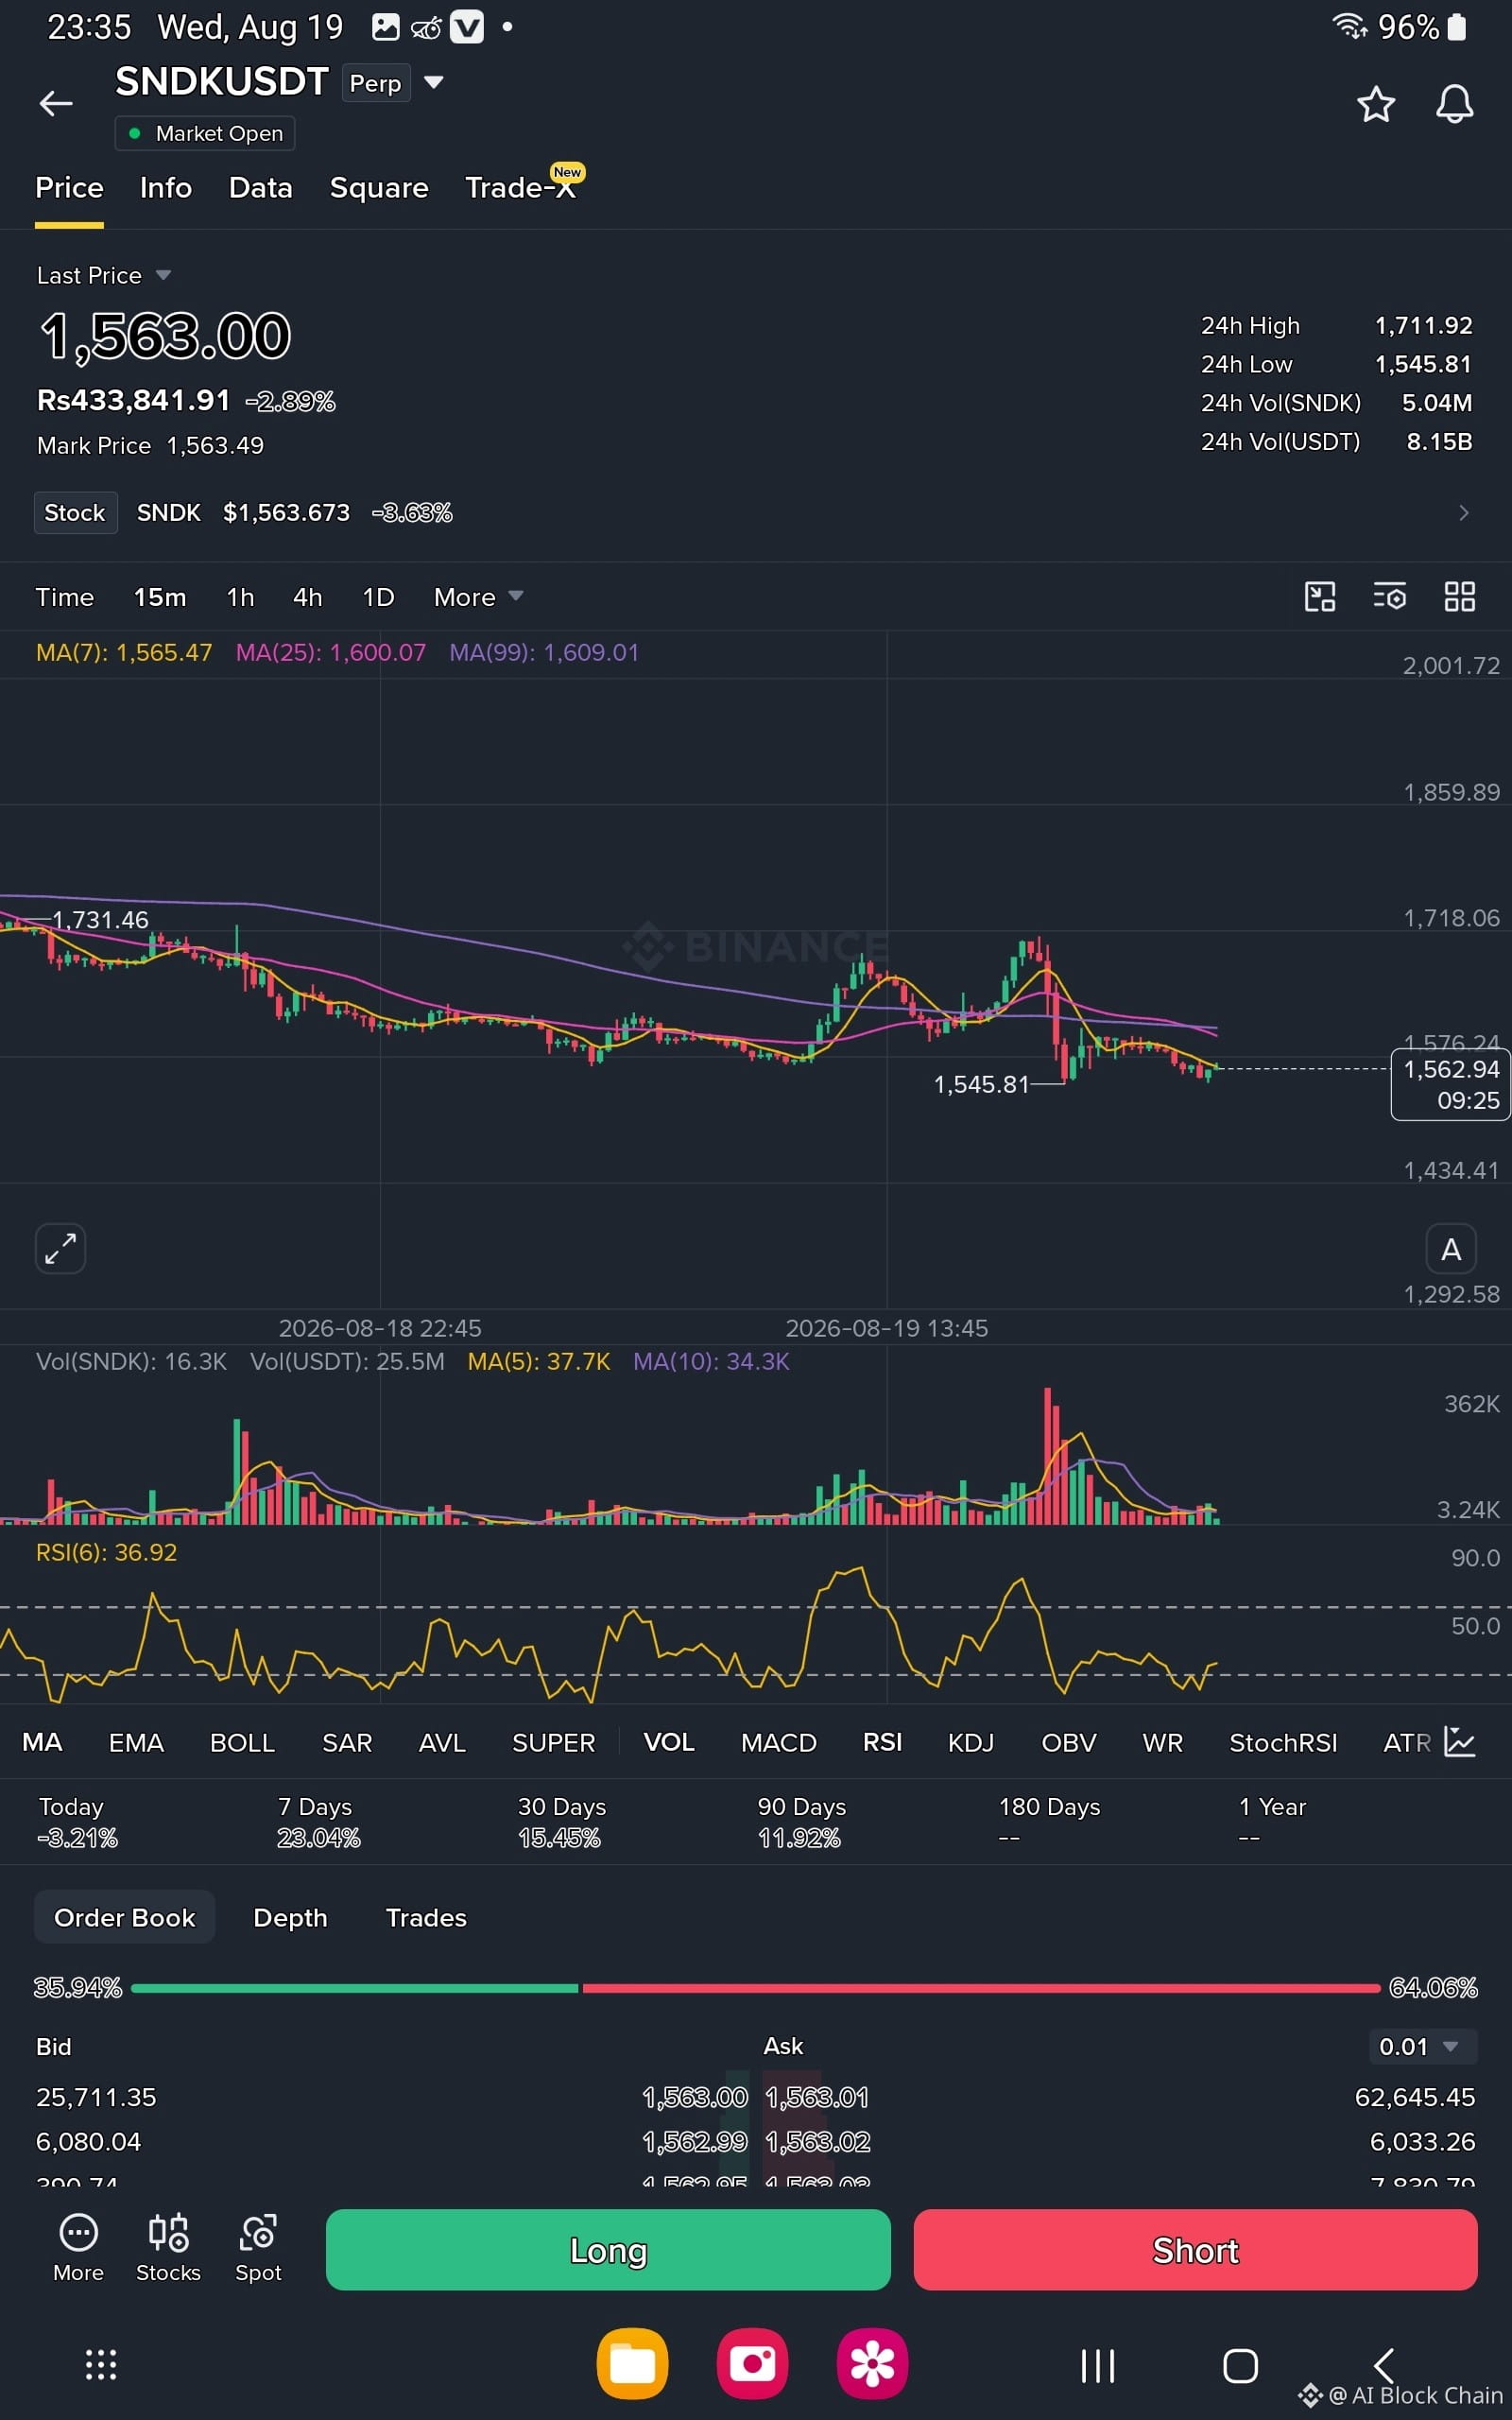
Task: Toggle OBV sub-indicator
Action: (1069, 1742)
